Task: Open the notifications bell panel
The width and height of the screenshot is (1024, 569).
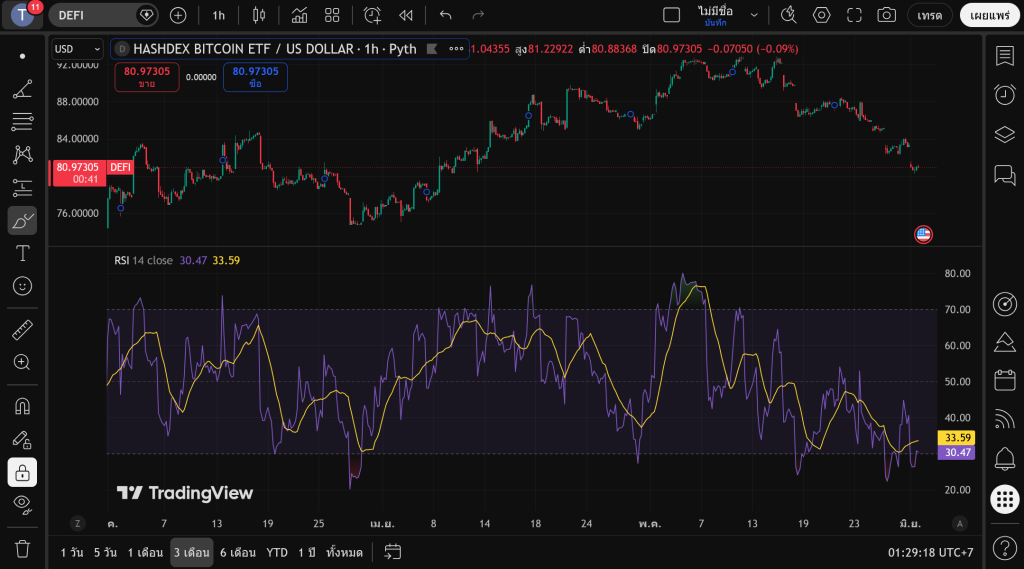Action: pyautogui.click(x=1004, y=459)
